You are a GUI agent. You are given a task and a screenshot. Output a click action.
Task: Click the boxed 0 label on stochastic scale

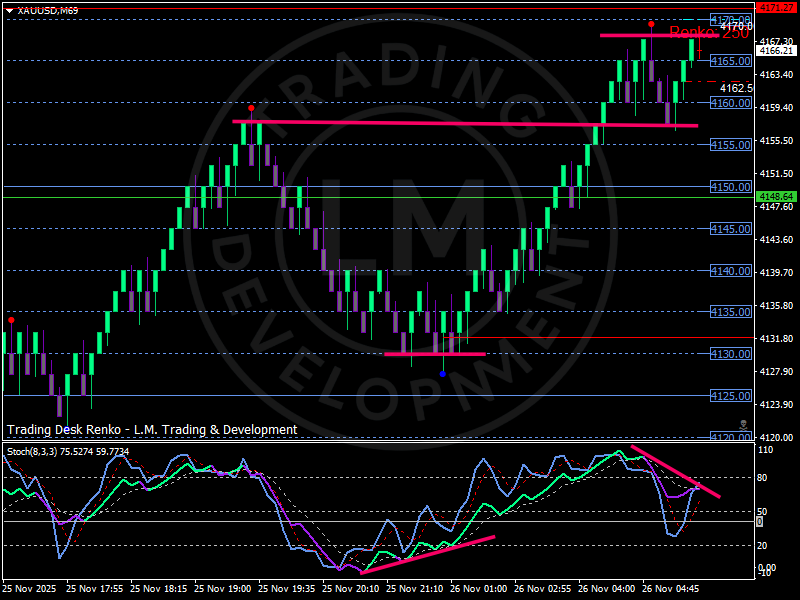pyautogui.click(x=760, y=521)
